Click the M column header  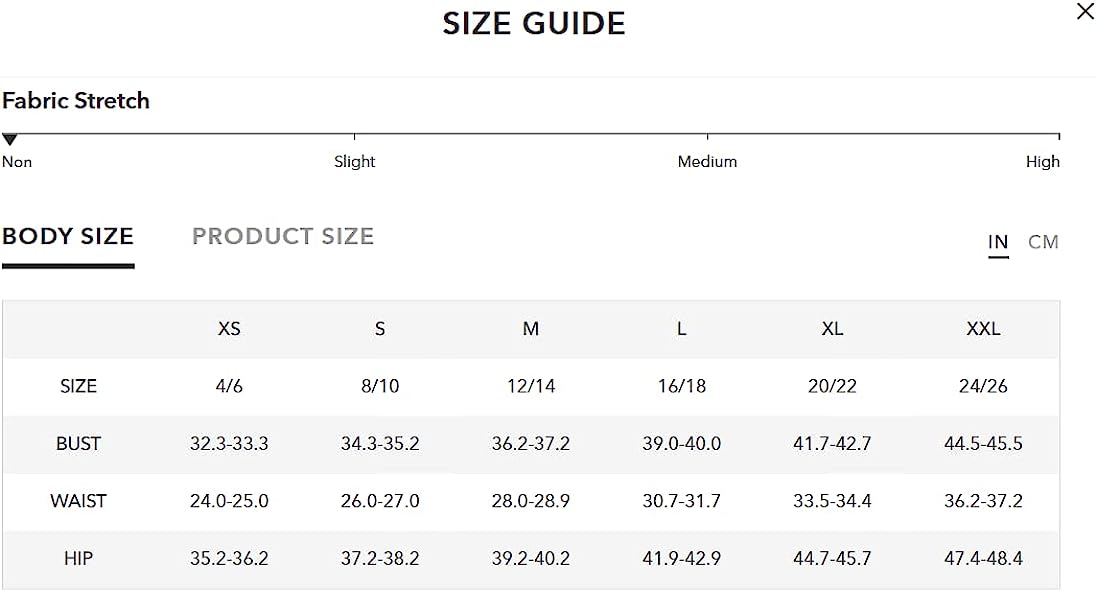coord(531,329)
